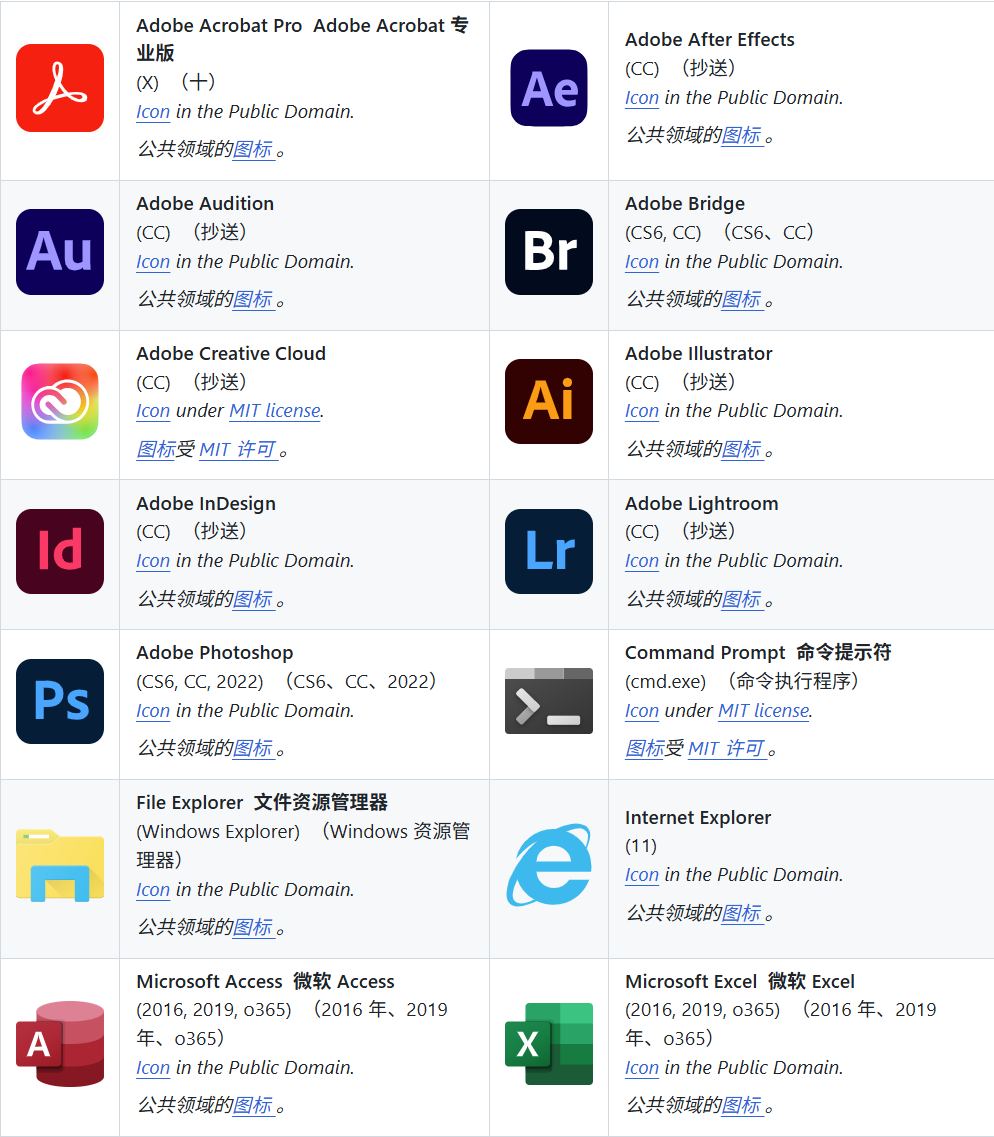Click the Adobe Creative Cloud icon
The width and height of the screenshot is (994, 1137).
click(x=60, y=402)
